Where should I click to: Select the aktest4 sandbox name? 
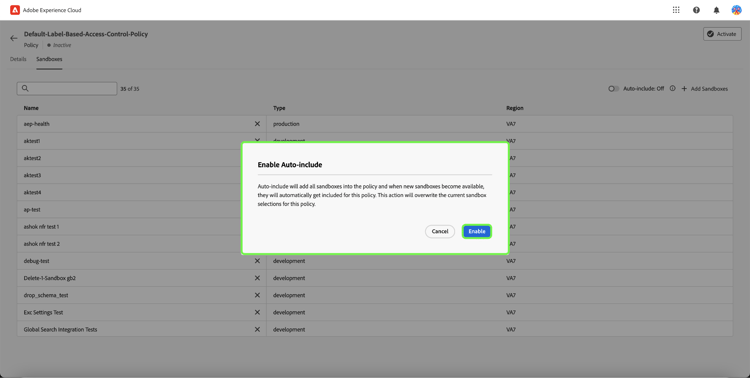click(32, 192)
